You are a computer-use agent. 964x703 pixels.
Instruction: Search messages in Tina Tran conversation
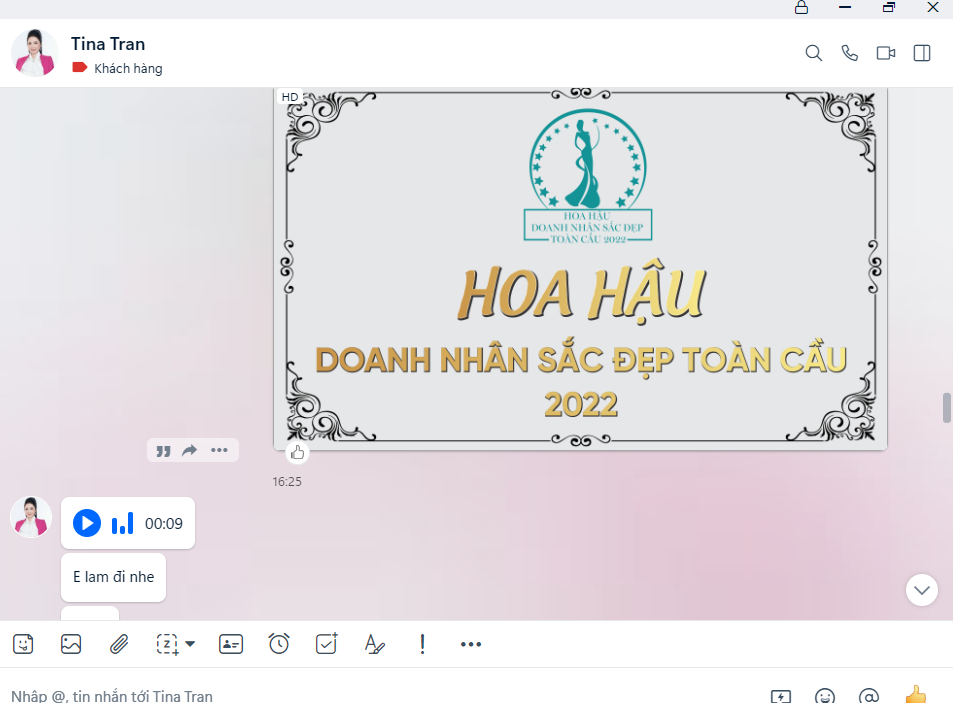click(x=813, y=54)
